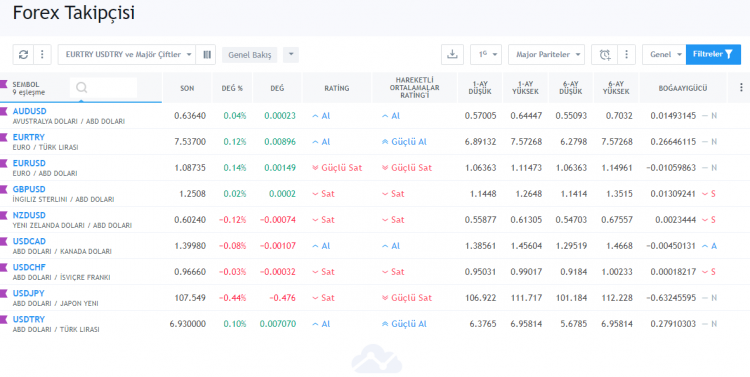Click the refresh icon in toolbar

click(23, 55)
